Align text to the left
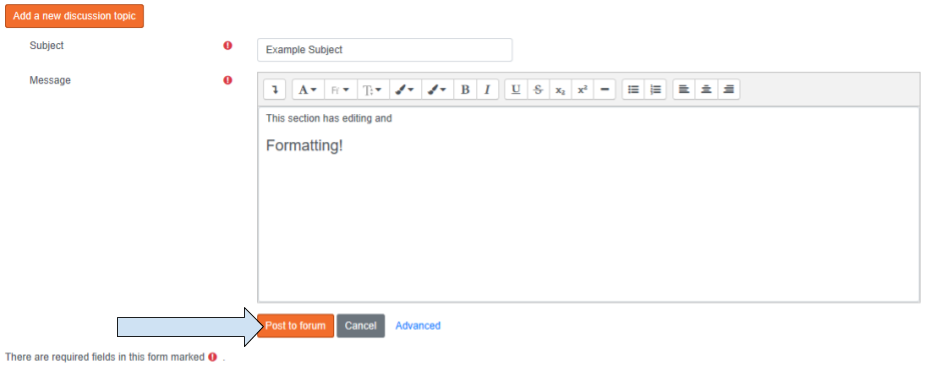This screenshot has width=925, height=366. (x=684, y=90)
